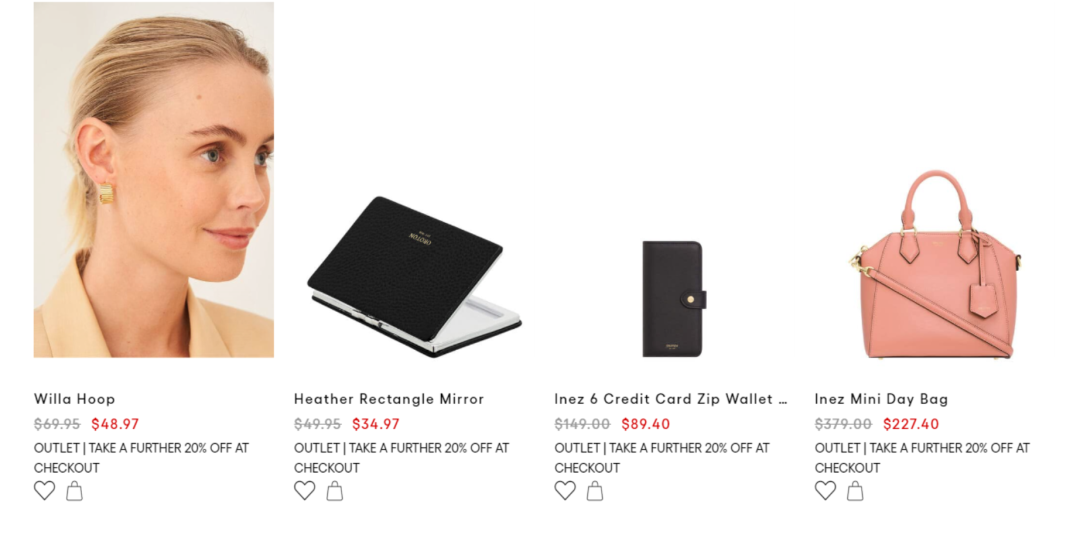Screen dimensions: 1080x535
Task: View the pink Mini Day Bag image
Action: point(935,264)
